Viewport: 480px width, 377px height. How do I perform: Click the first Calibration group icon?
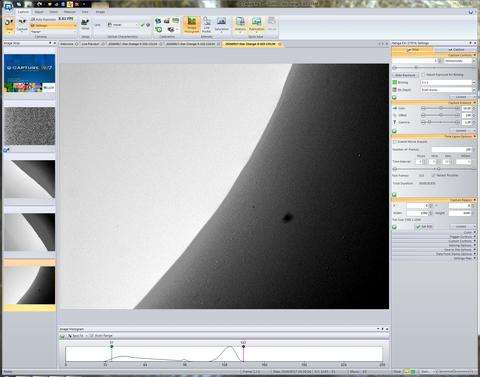(x=158, y=21)
